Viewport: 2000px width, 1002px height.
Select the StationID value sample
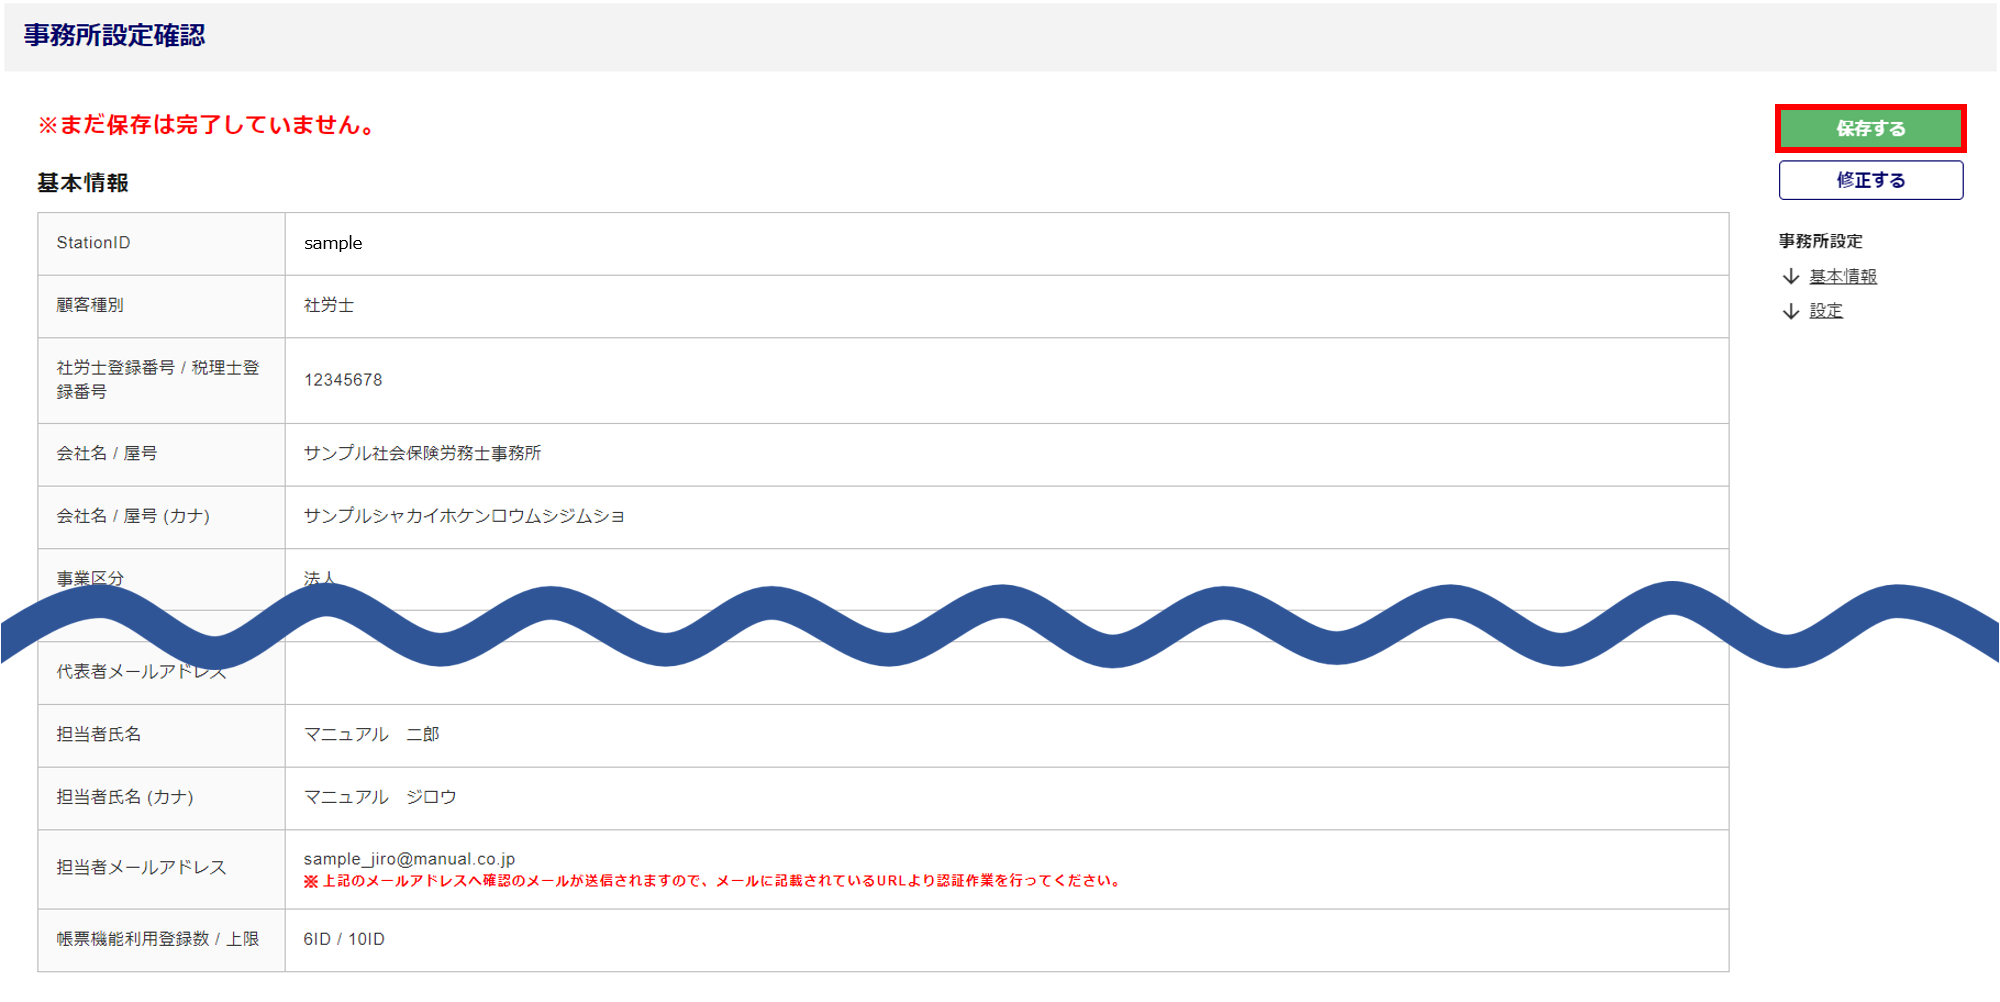(x=333, y=243)
